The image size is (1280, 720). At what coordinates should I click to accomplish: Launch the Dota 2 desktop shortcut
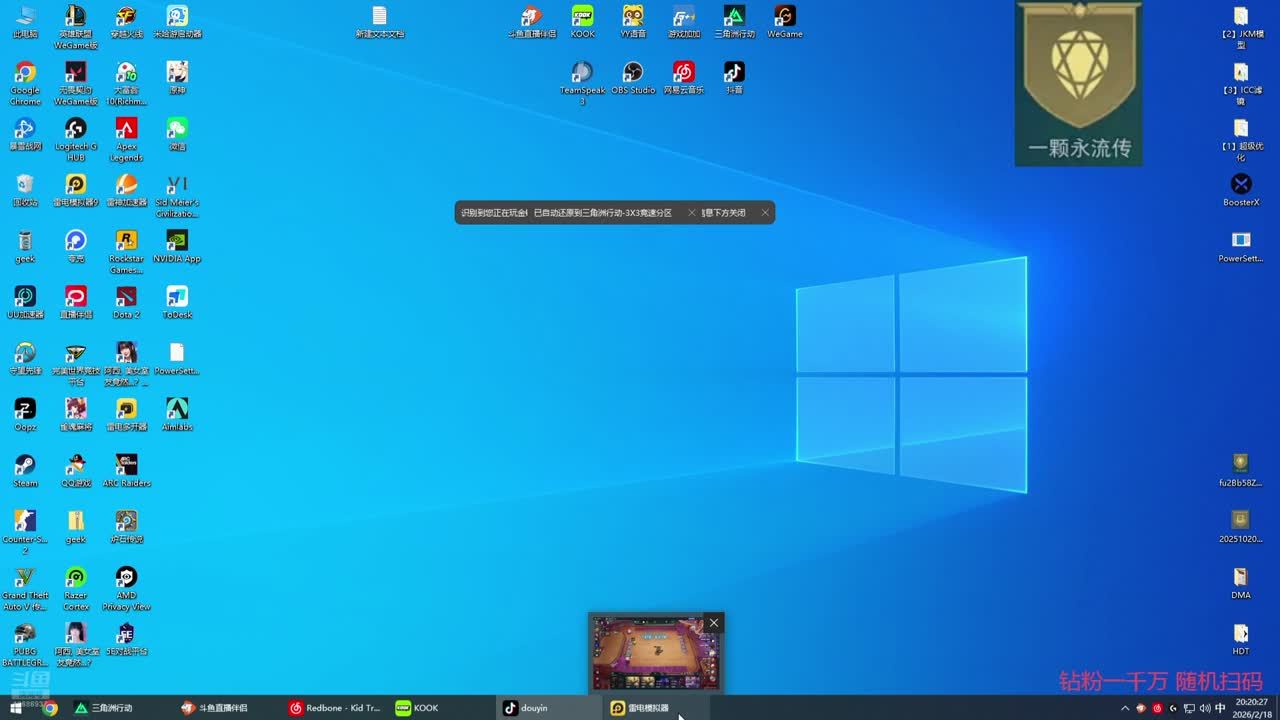point(126,298)
